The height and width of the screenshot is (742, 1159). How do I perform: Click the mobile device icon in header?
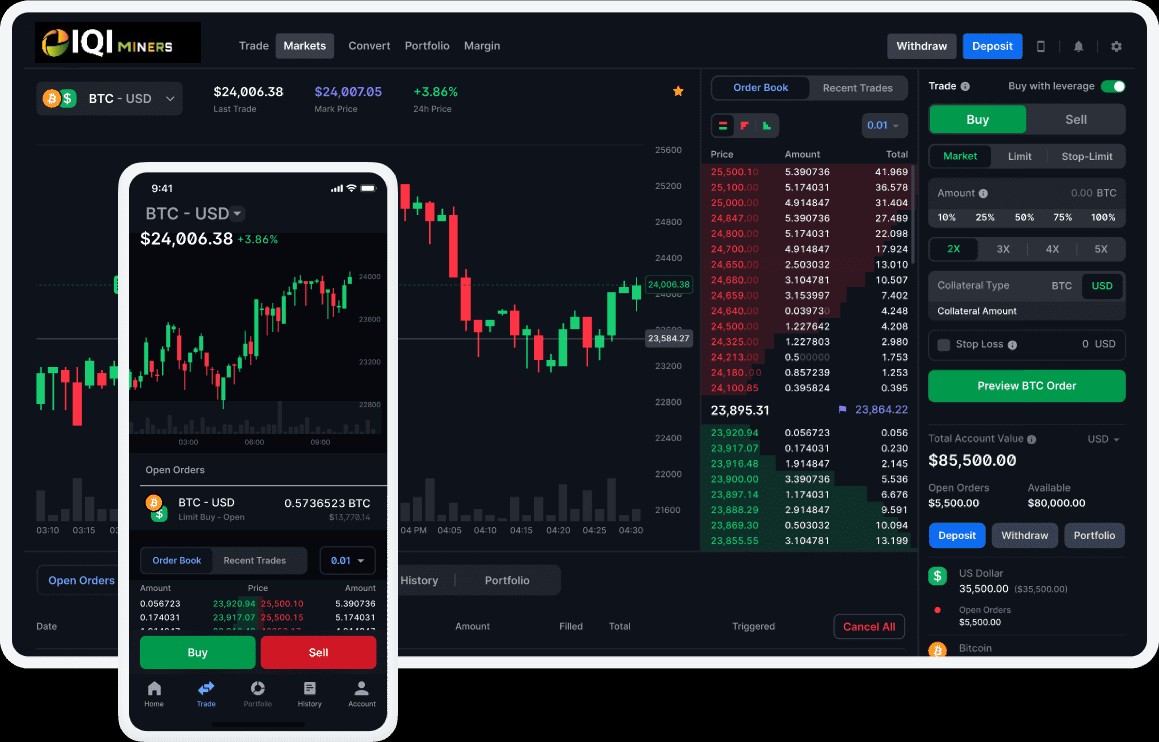[x=1041, y=47]
